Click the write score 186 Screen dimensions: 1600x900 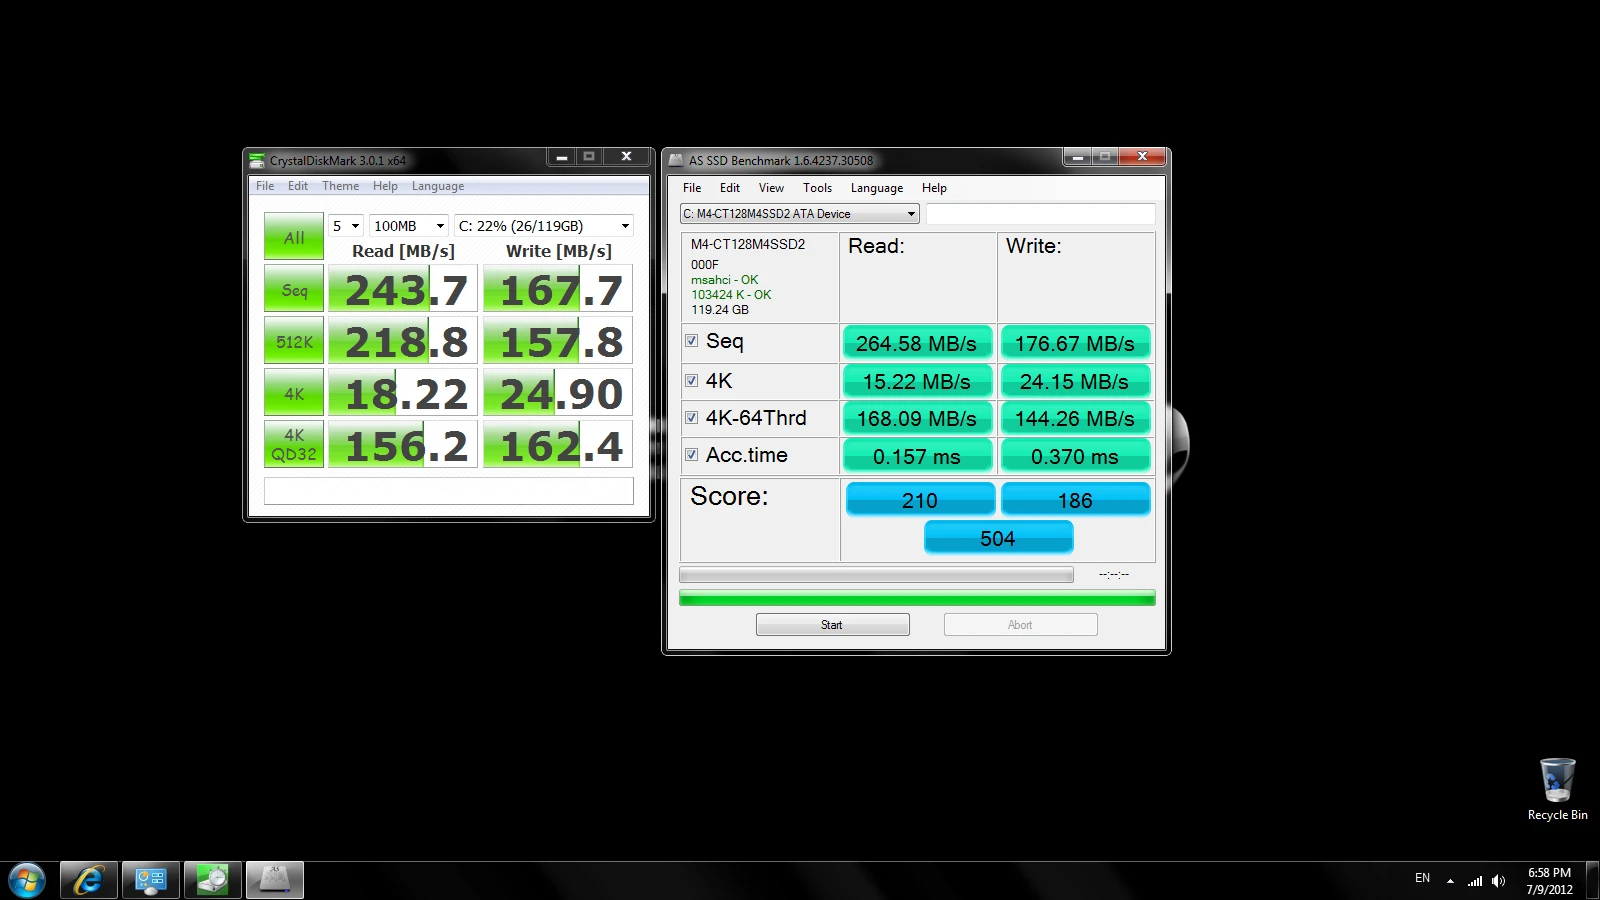tap(1075, 500)
